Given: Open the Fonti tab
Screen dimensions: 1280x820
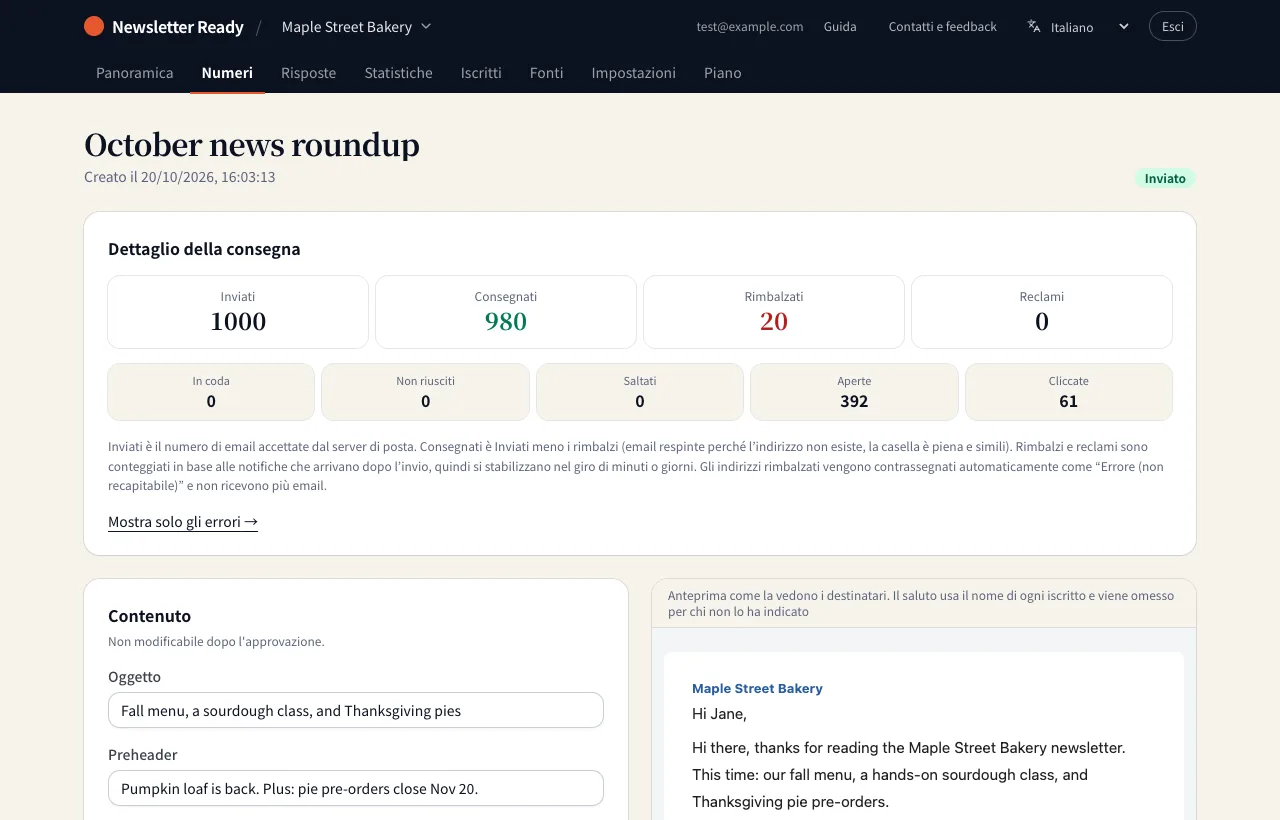Looking at the screenshot, I should tap(546, 73).
